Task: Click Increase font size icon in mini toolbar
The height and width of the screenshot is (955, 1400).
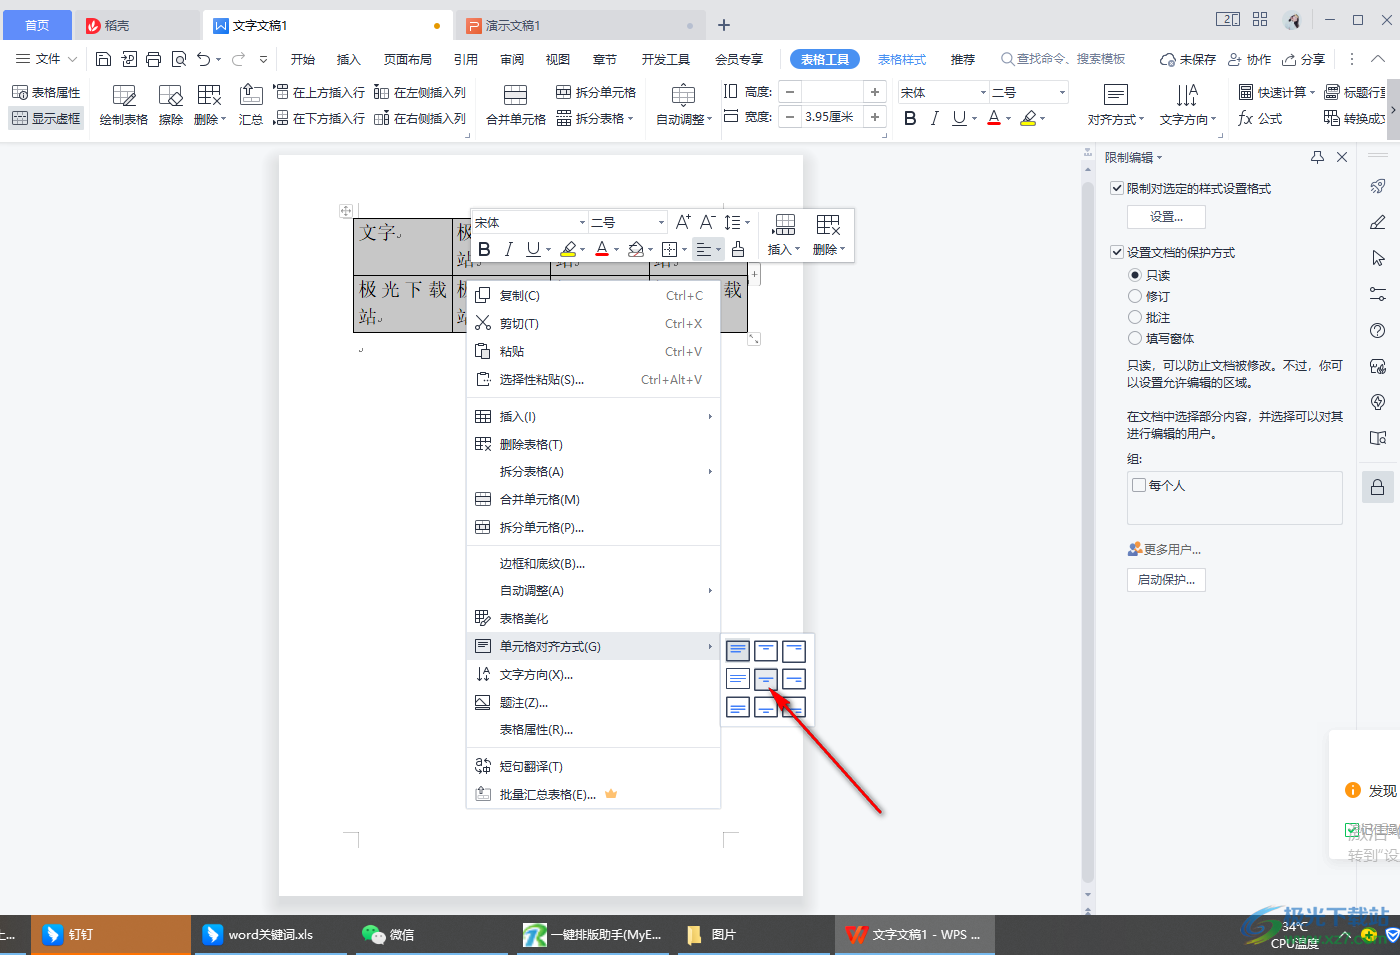Action: pos(683,222)
